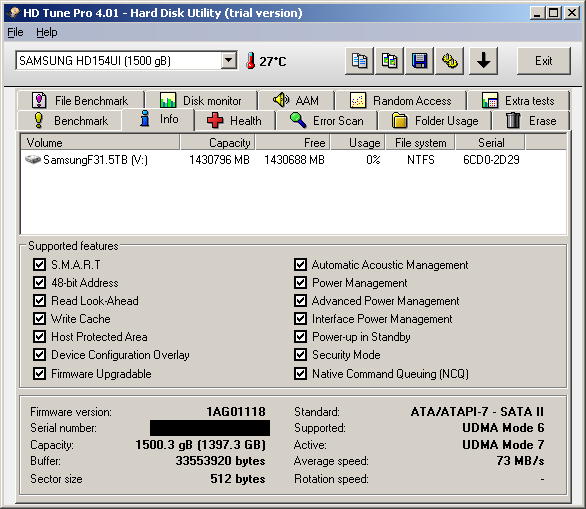Toggle the Read Look-Ahead checkbox
This screenshot has width=586, height=509.
click(39, 300)
